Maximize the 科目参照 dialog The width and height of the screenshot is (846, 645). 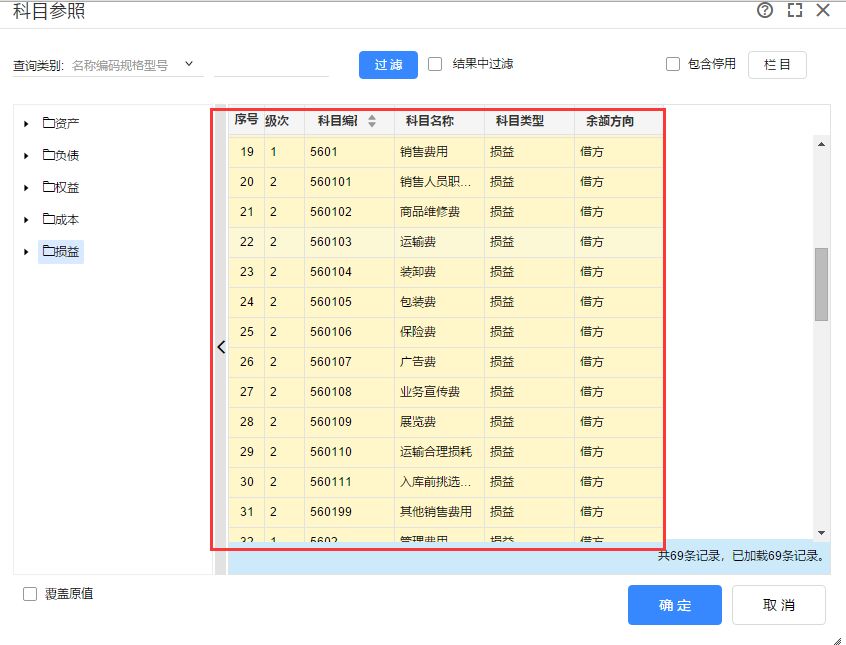(795, 10)
